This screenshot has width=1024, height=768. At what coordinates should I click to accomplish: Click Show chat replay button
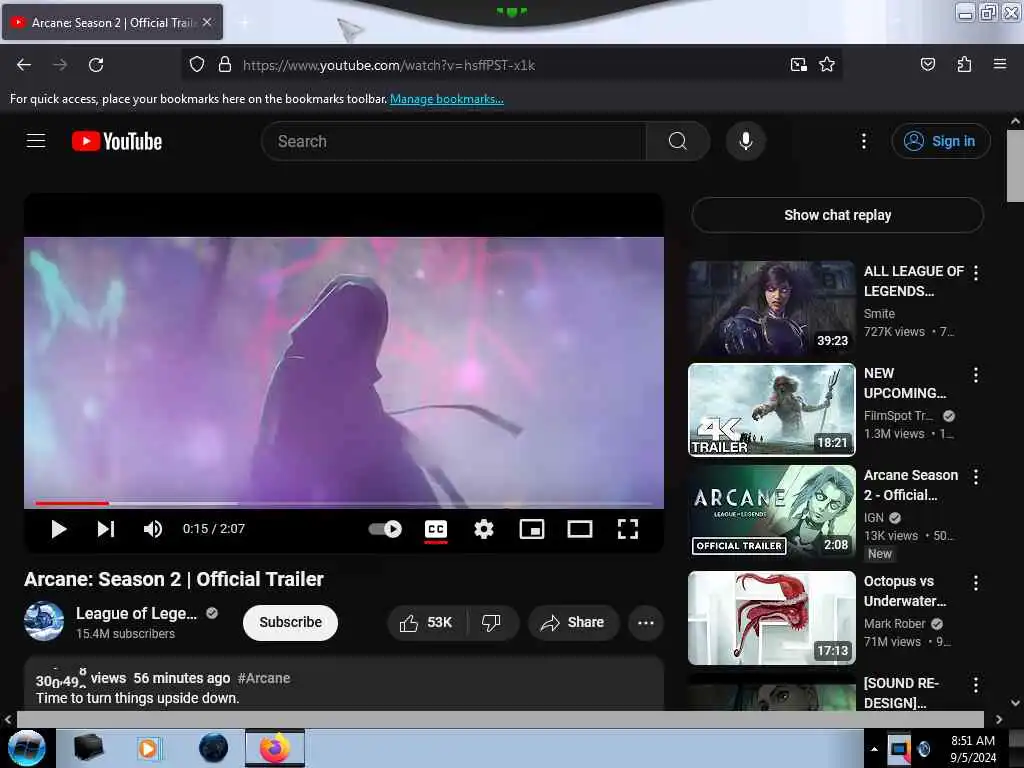837,215
